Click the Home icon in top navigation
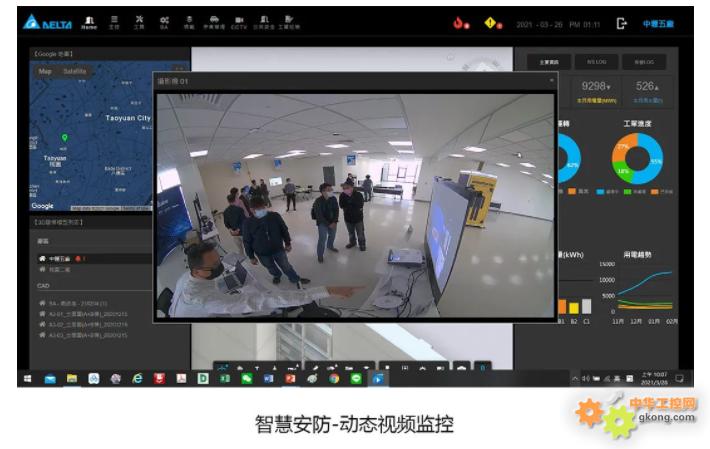This screenshot has width=710, height=449. (x=89, y=23)
